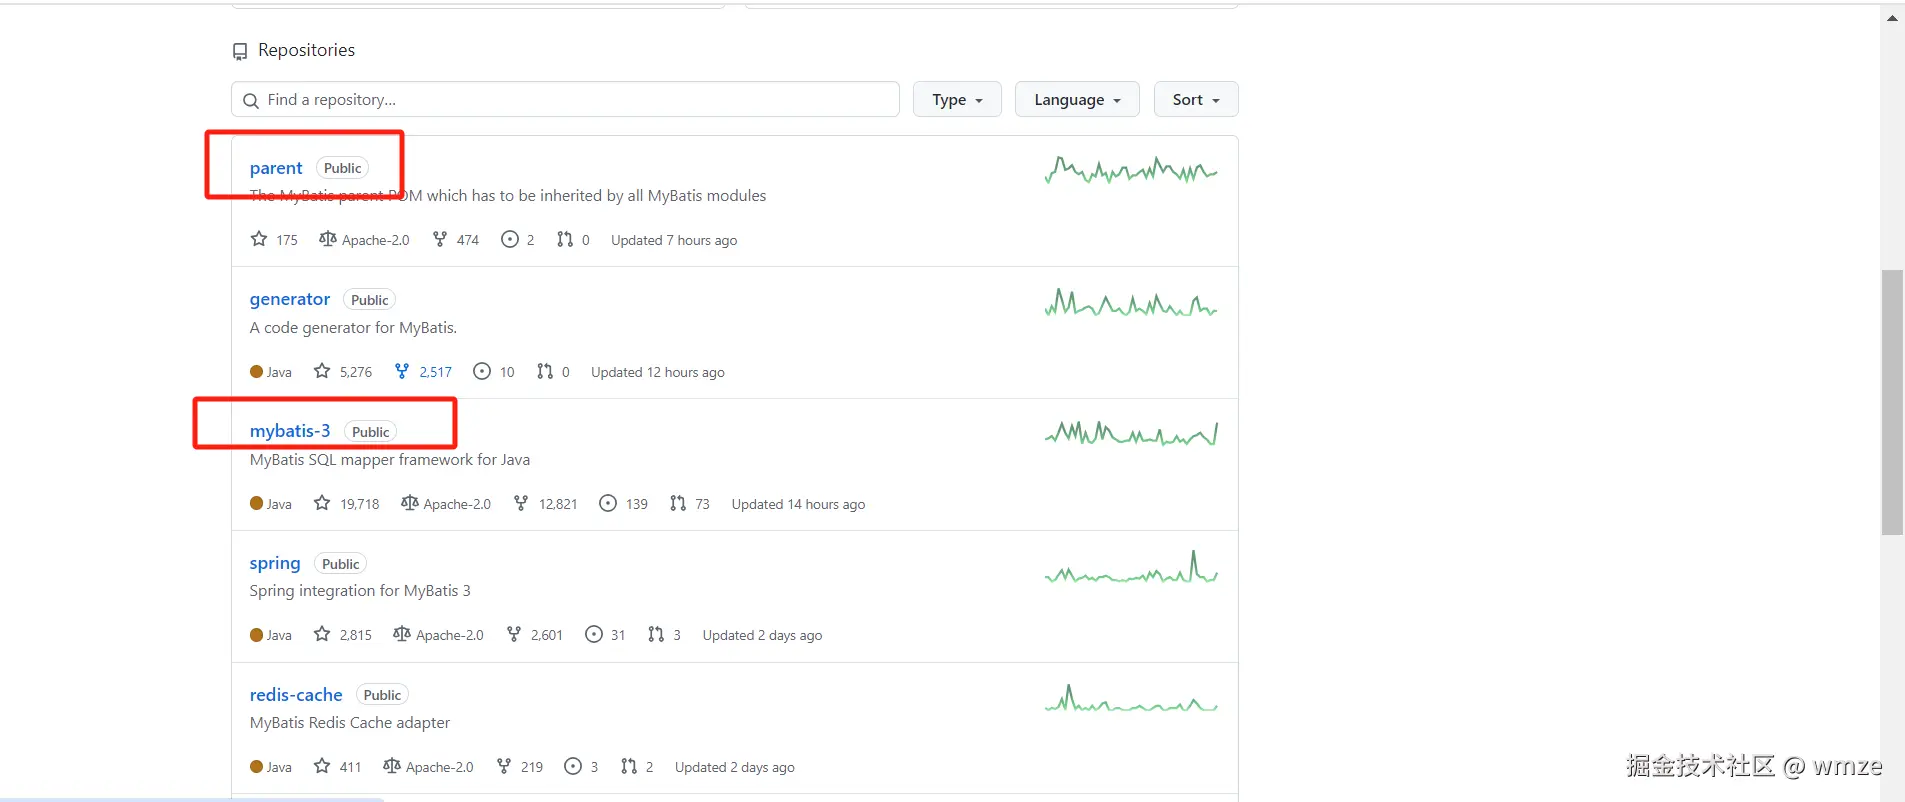Click the issues icon on generator row
Viewport: 1905px width, 802px height.
click(x=482, y=372)
